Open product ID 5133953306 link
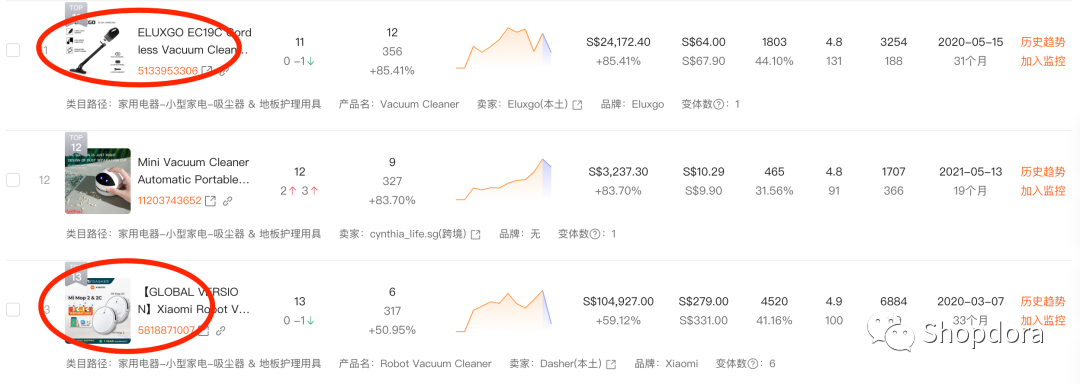The width and height of the screenshot is (1080, 384). pos(168,70)
